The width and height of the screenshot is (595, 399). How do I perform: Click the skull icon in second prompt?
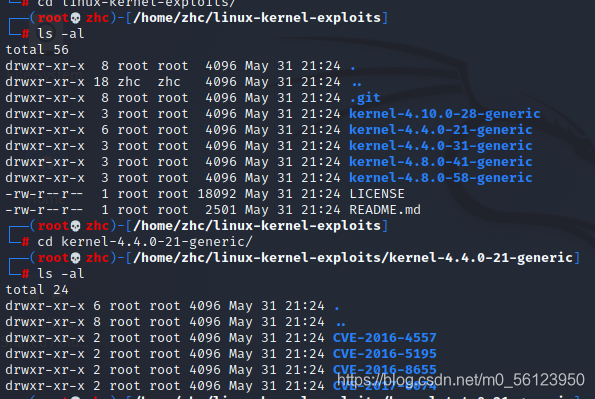click(x=76, y=226)
